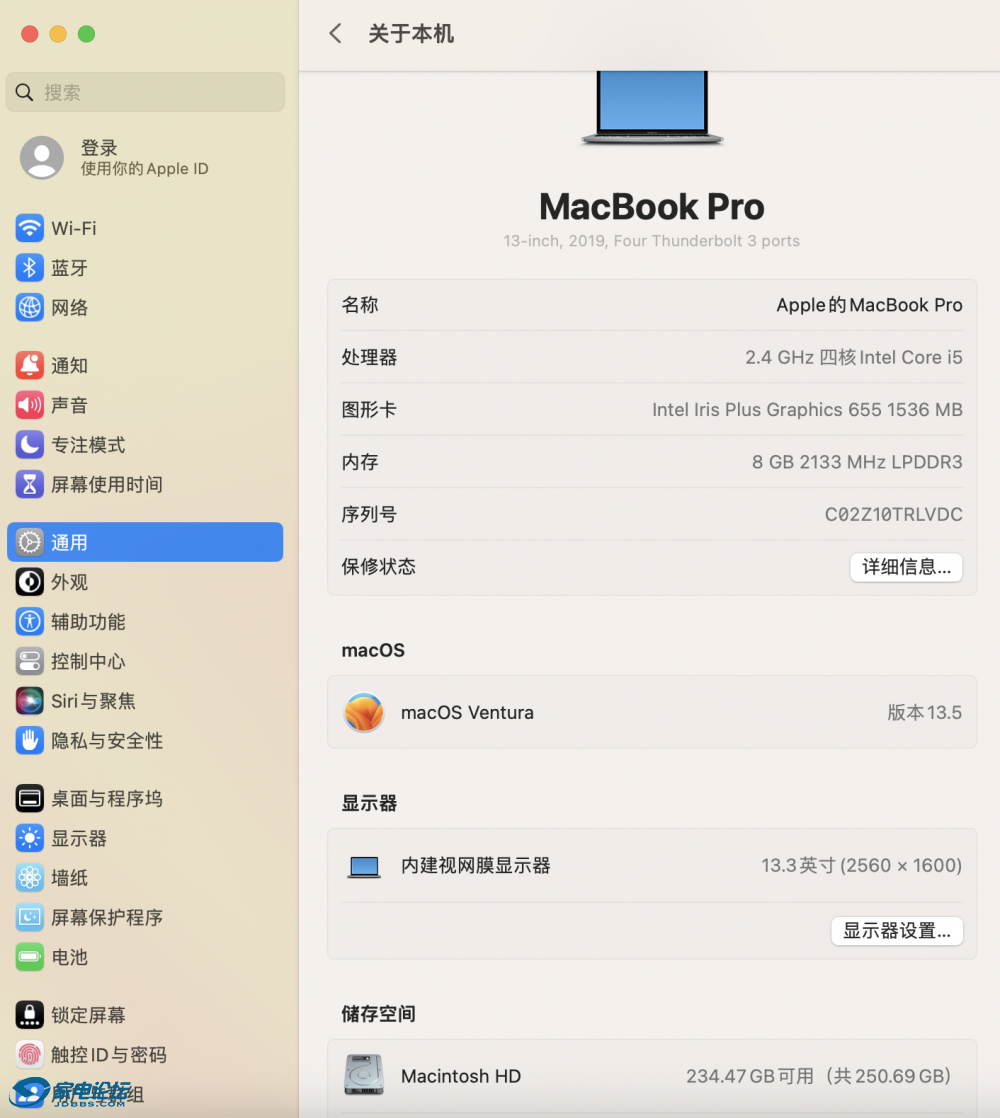This screenshot has width=1000, height=1118.
Task: Open Sound (声音) speaker icon
Action: pyautogui.click(x=29, y=405)
